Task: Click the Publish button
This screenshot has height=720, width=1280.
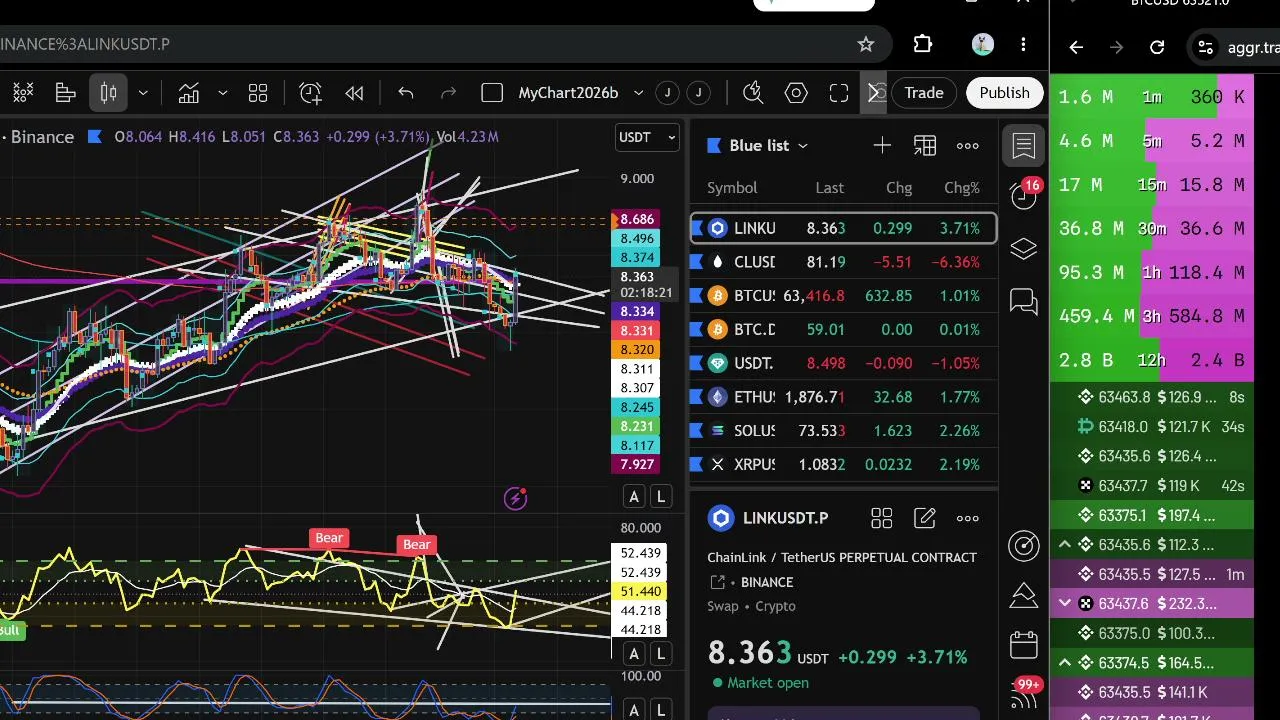Action: (1004, 93)
